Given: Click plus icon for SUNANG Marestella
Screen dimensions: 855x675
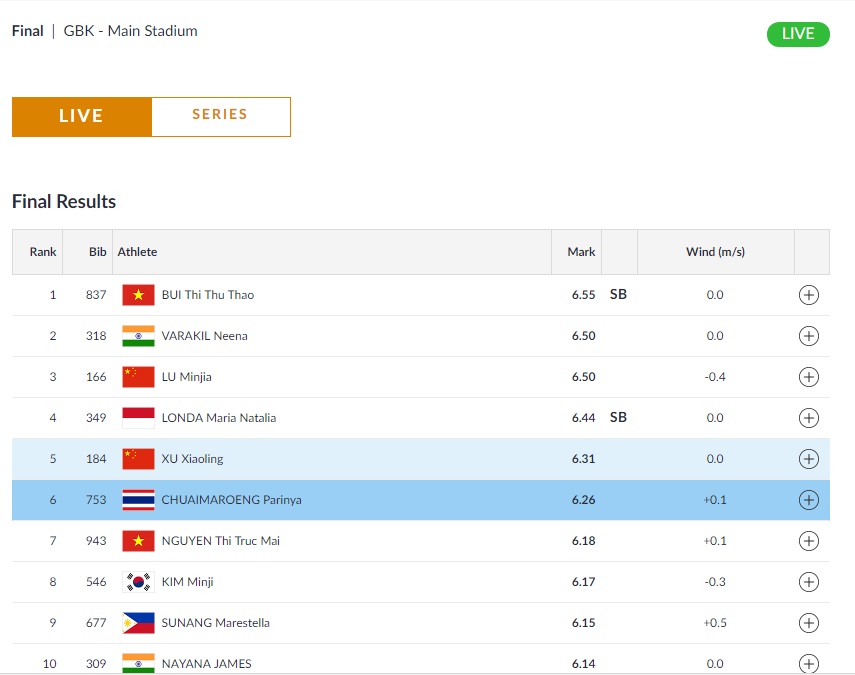Looking at the screenshot, I should coord(809,623).
